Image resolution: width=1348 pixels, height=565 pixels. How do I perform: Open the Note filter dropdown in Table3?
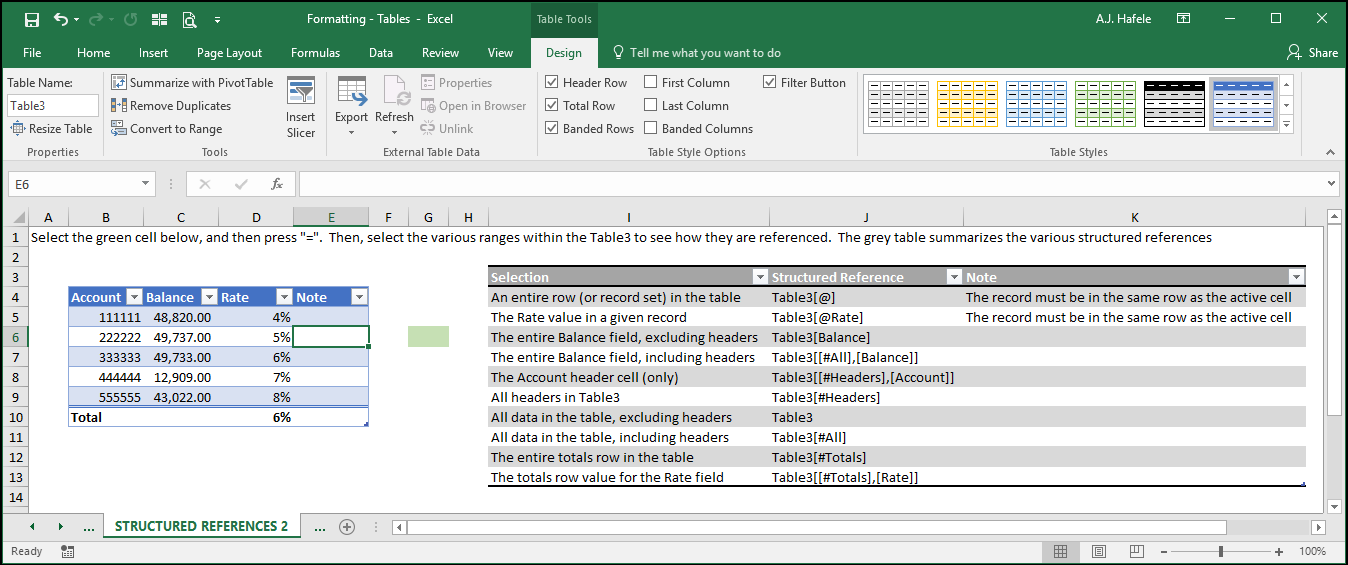pos(360,297)
